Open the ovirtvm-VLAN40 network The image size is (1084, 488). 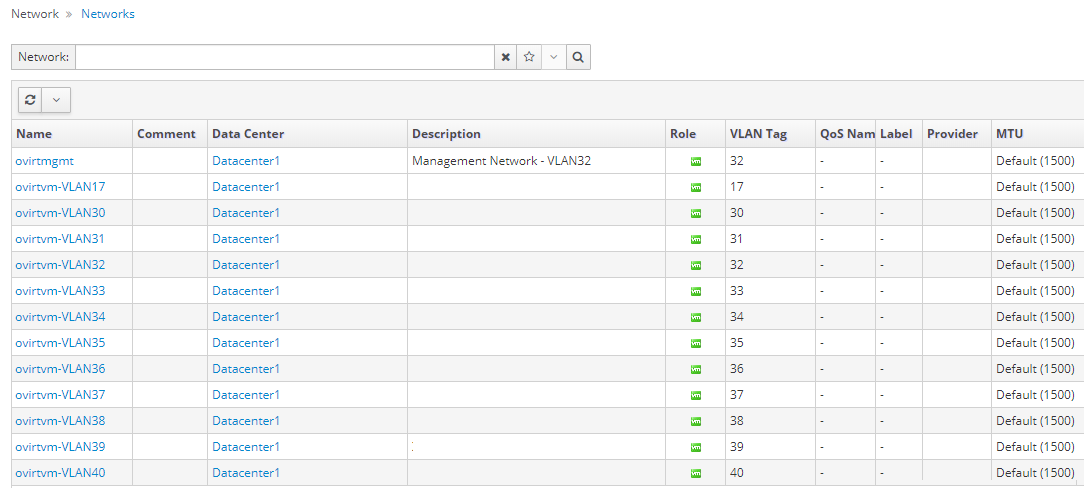click(60, 473)
